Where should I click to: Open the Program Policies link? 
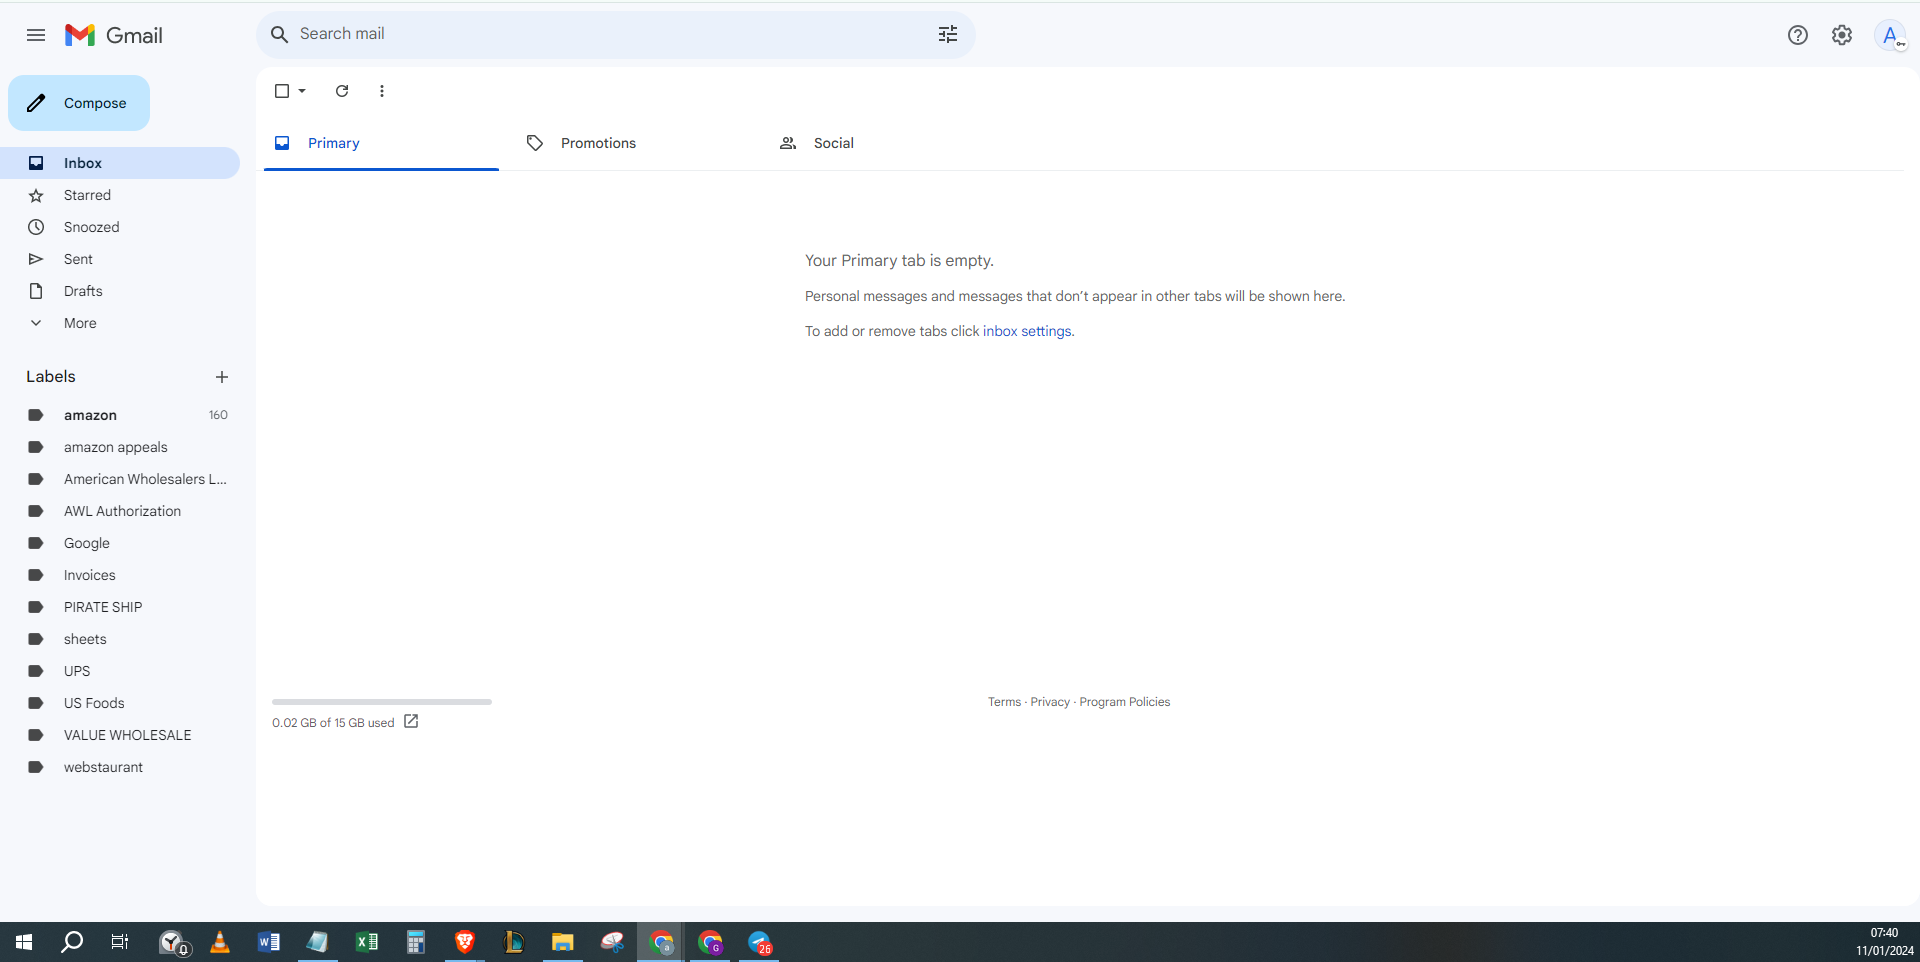(x=1125, y=702)
